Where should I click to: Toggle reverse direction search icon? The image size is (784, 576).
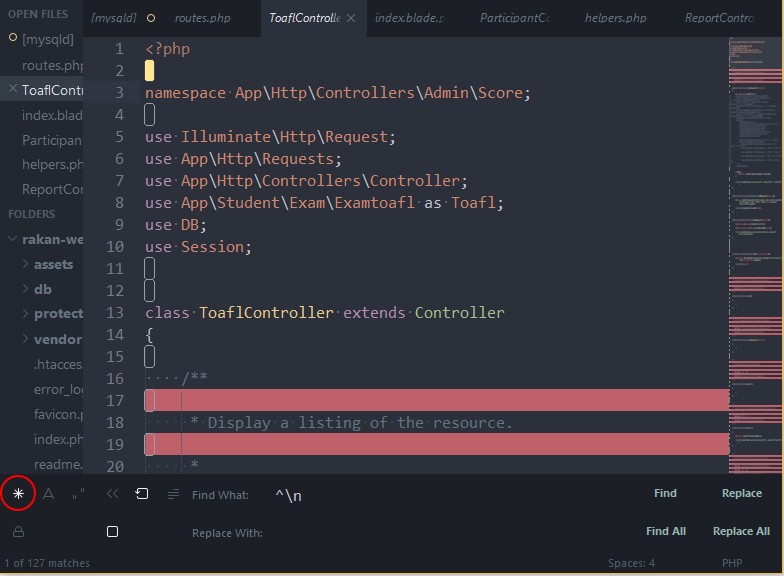click(112, 494)
